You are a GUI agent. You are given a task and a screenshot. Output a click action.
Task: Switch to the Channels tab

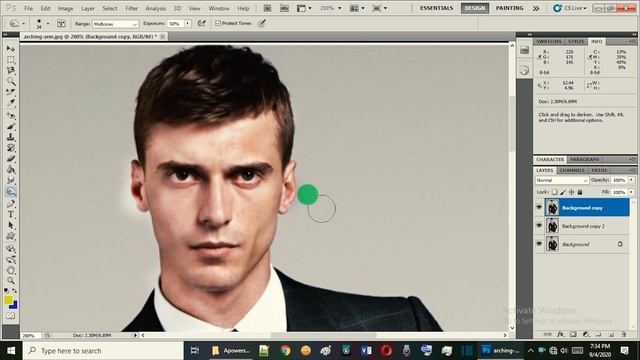(x=572, y=170)
